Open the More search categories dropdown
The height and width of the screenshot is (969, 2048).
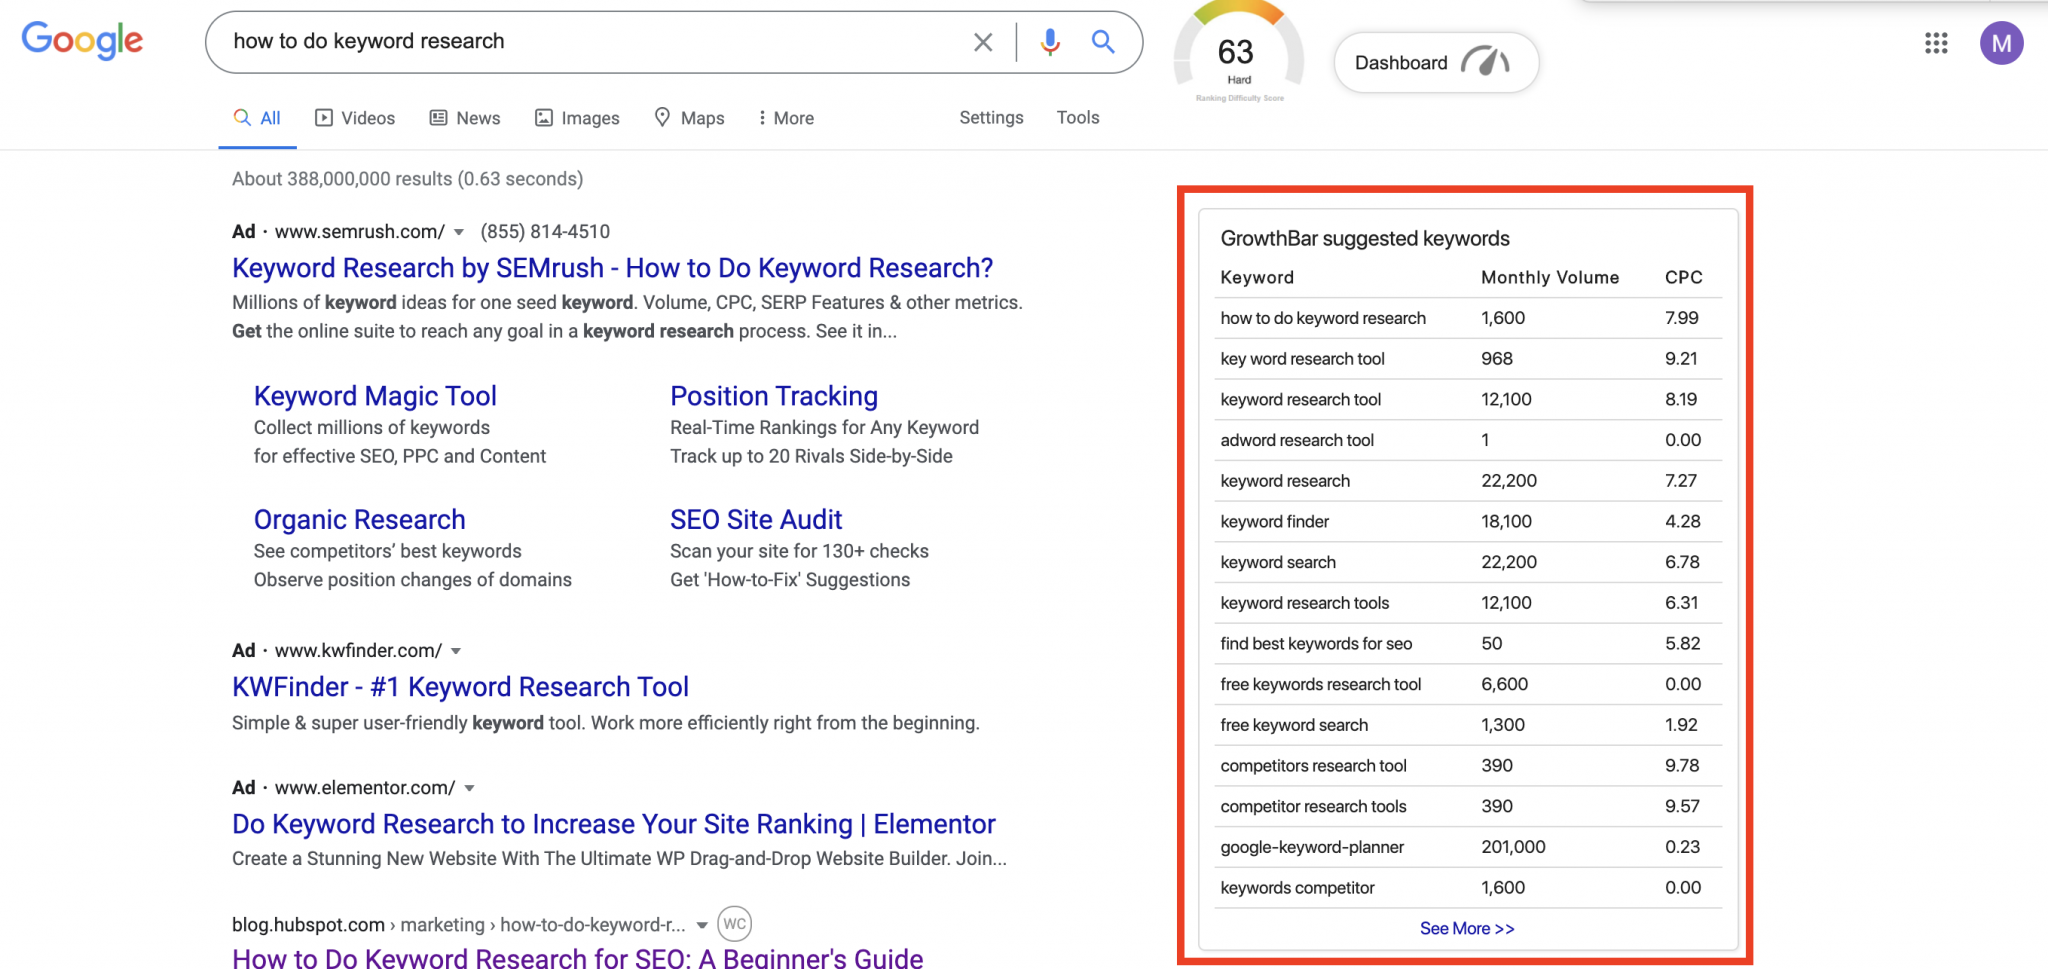click(786, 118)
